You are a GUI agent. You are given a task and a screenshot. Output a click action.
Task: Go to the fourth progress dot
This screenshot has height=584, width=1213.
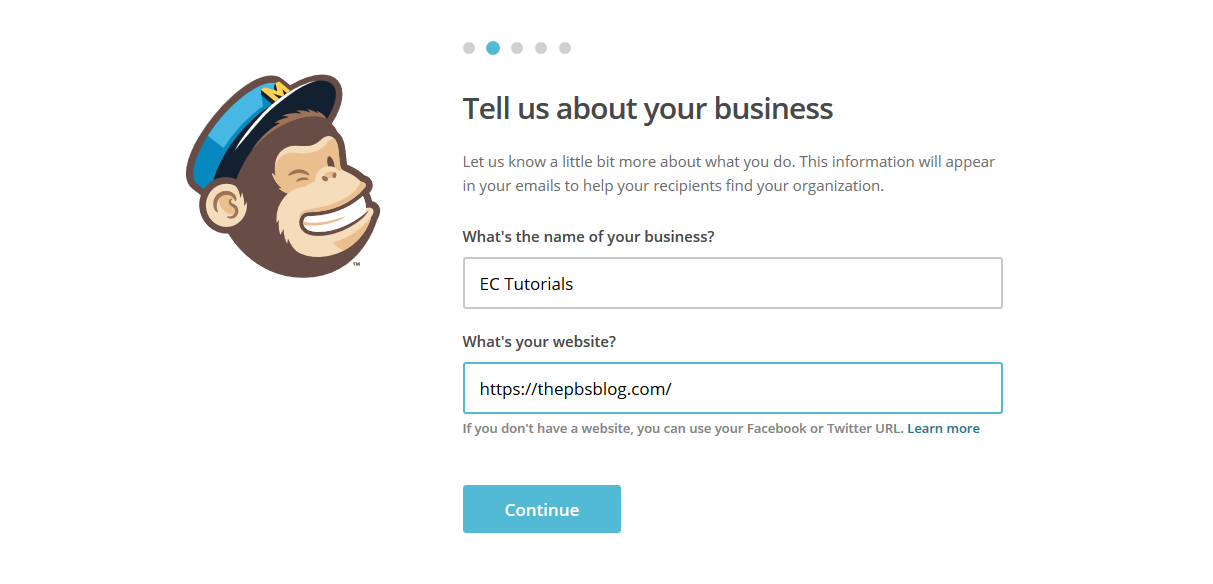(541, 48)
